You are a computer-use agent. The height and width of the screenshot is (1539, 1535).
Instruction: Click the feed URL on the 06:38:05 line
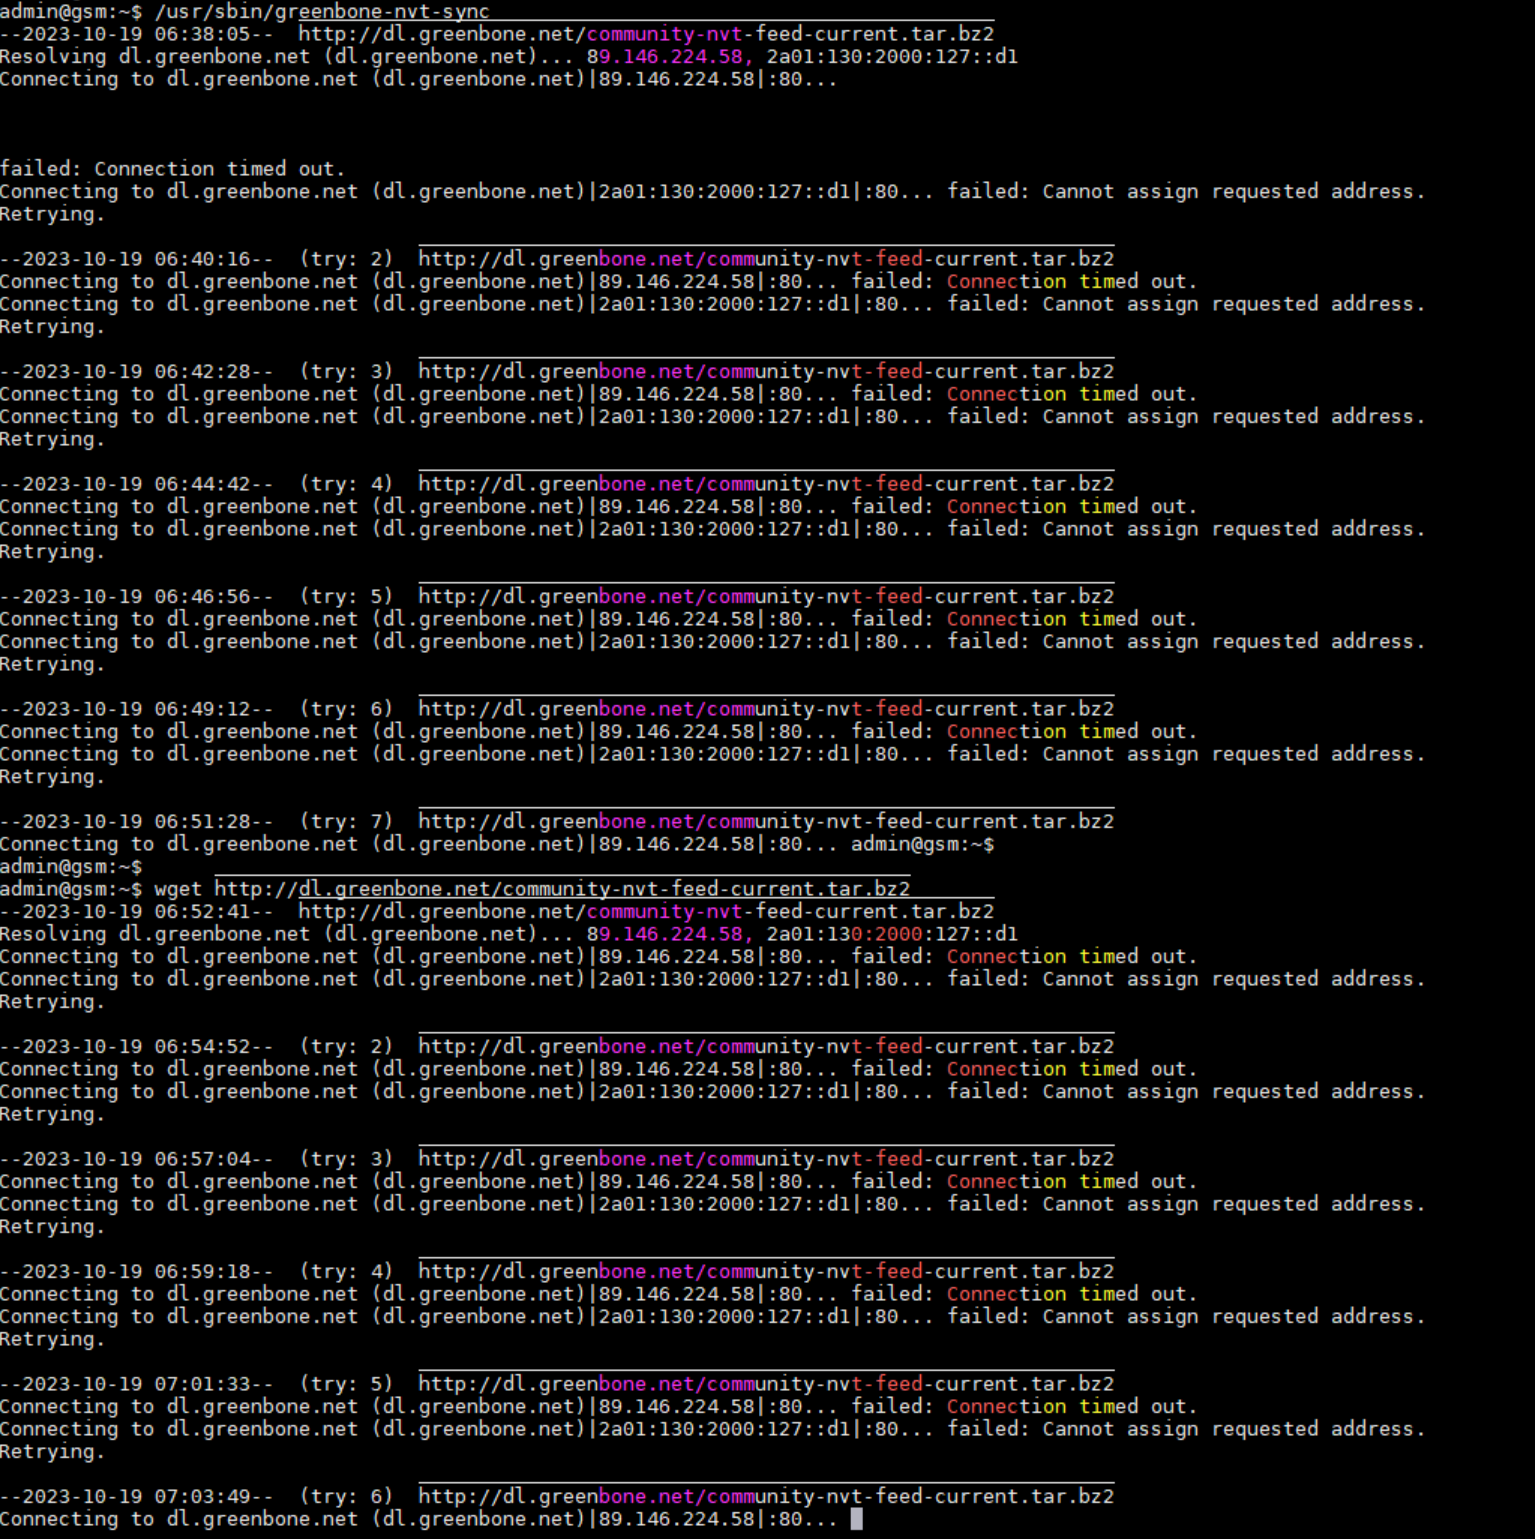(x=646, y=34)
